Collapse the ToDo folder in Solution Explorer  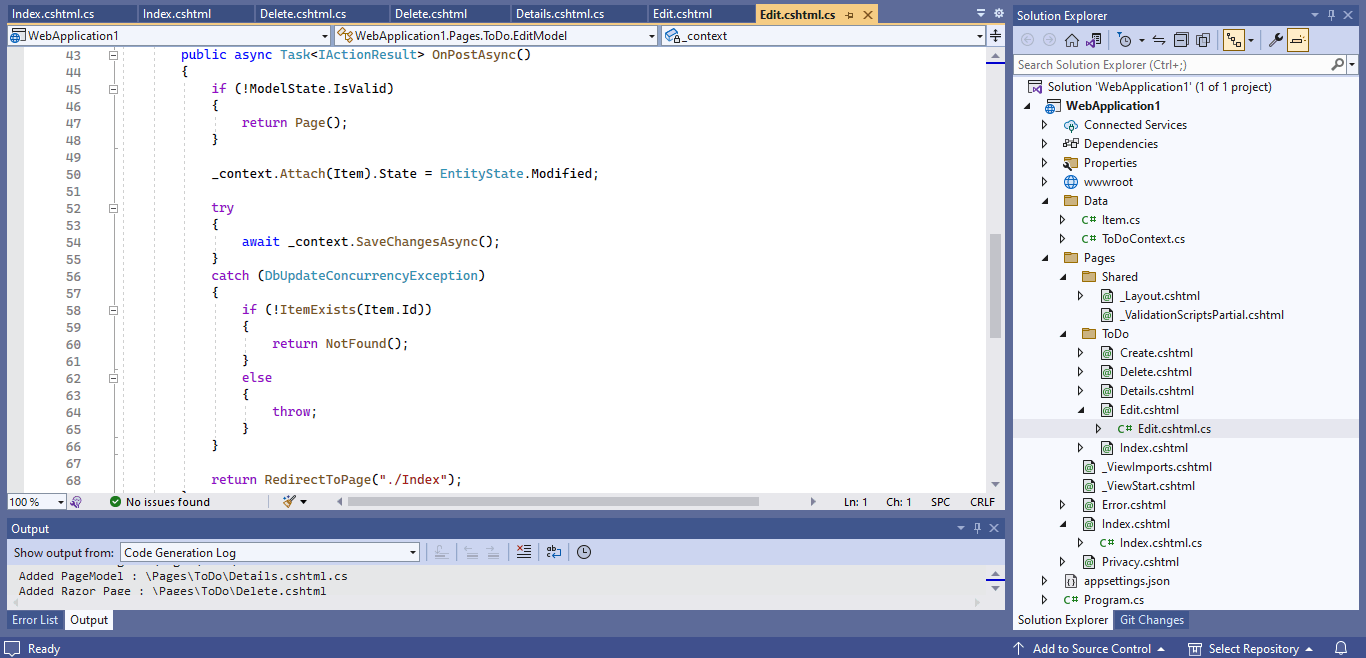tap(1063, 334)
